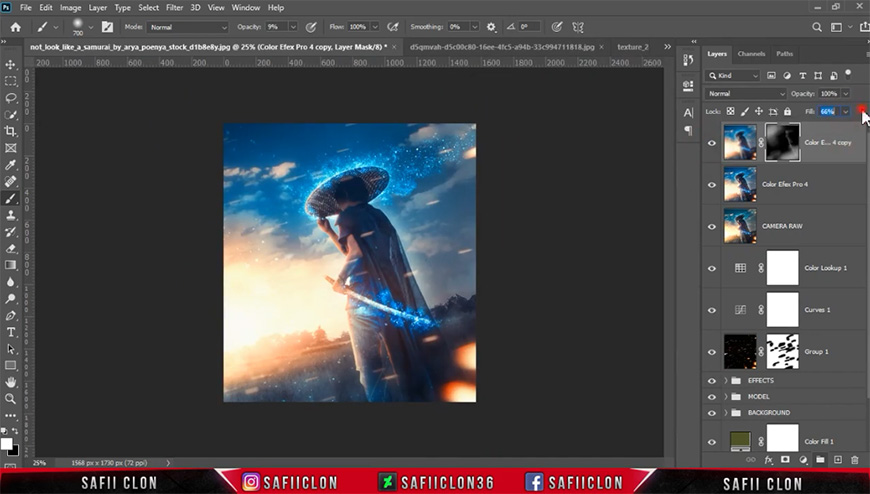Go to Photoshop Home screen
This screenshot has height=494, width=870.
pos(16,27)
